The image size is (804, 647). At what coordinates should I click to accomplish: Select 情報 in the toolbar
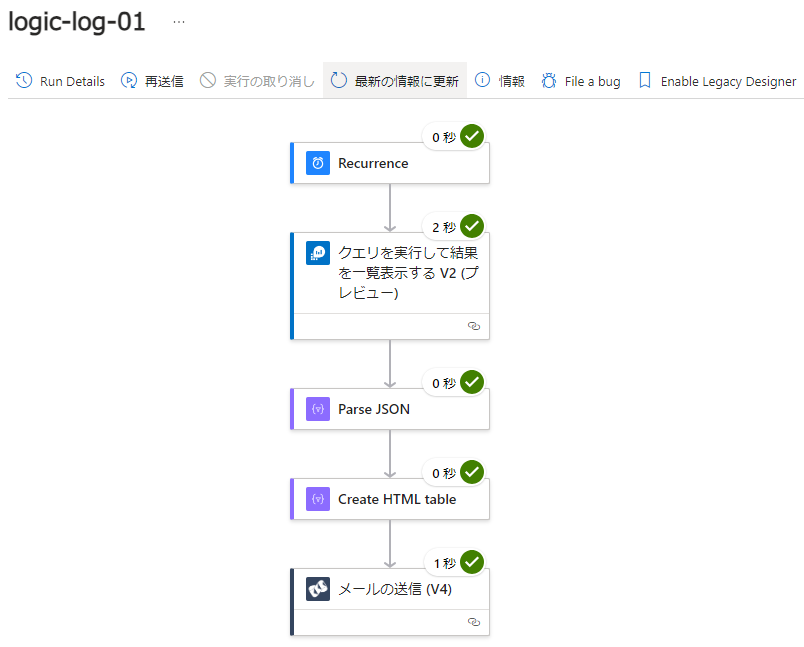pyautogui.click(x=500, y=81)
